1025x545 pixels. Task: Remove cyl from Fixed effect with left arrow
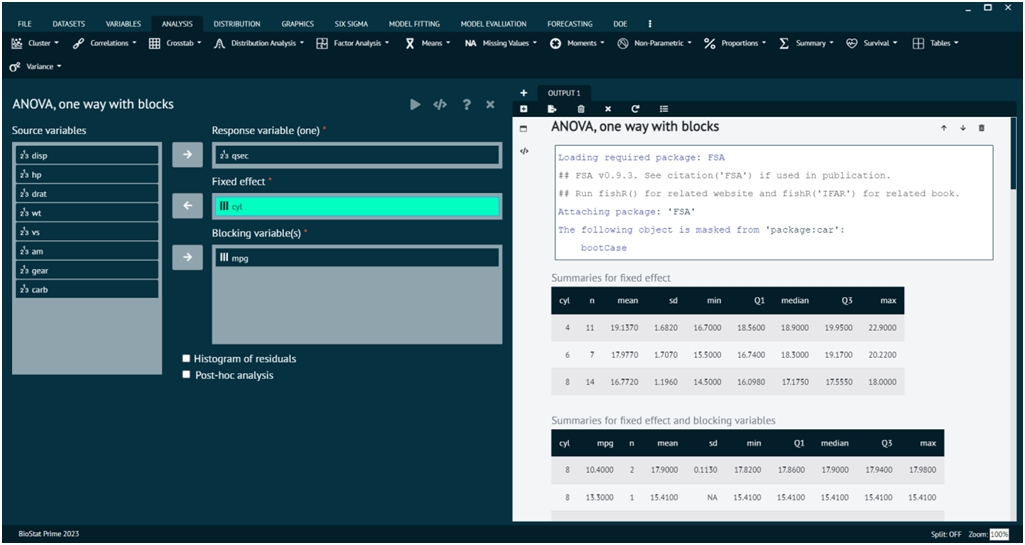click(x=188, y=206)
